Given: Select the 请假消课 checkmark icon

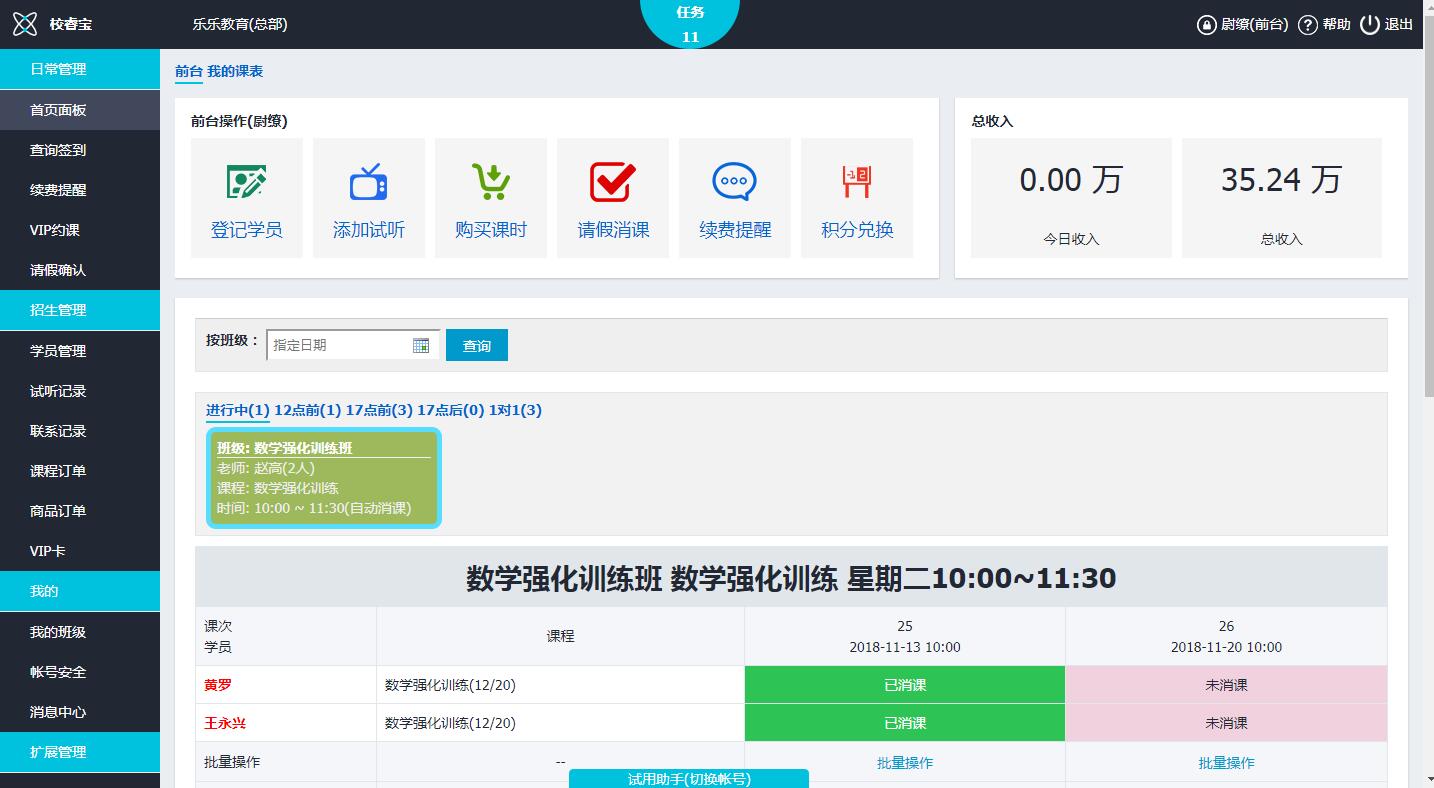Looking at the screenshot, I should (x=612, y=182).
